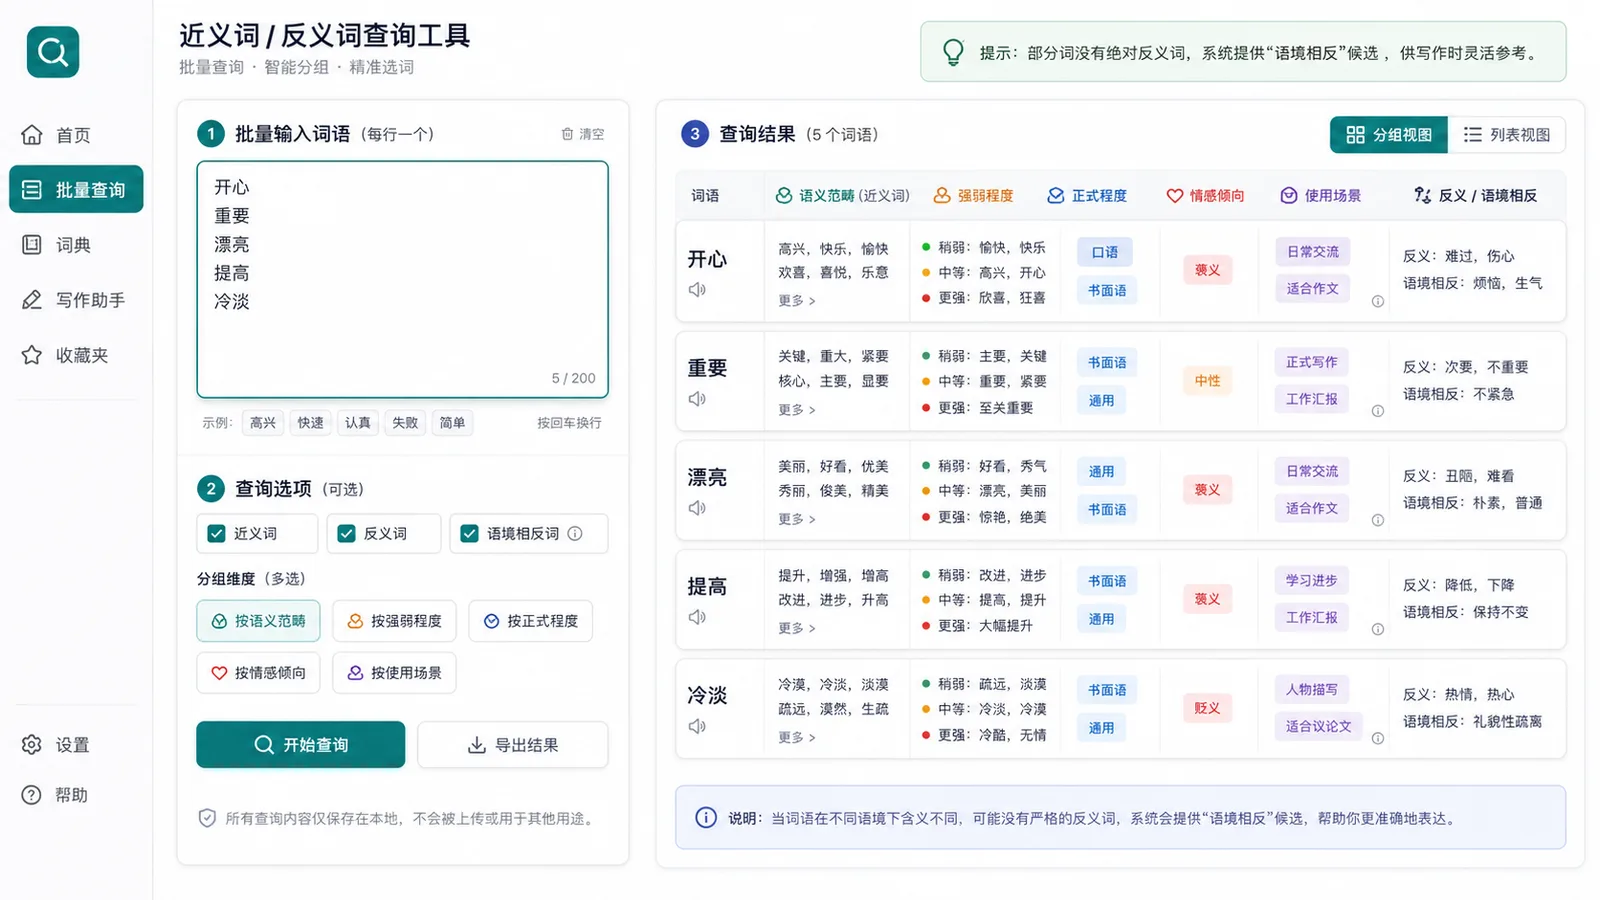Viewport: 1600px width, 900px height.
Task: Open 批量查询 in the sidebar
Action: click(76, 190)
